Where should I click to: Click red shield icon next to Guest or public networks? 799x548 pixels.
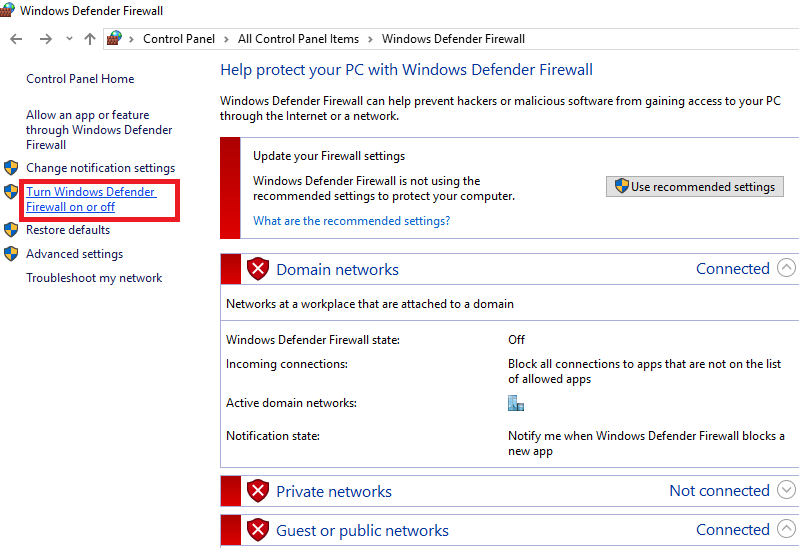coord(258,530)
